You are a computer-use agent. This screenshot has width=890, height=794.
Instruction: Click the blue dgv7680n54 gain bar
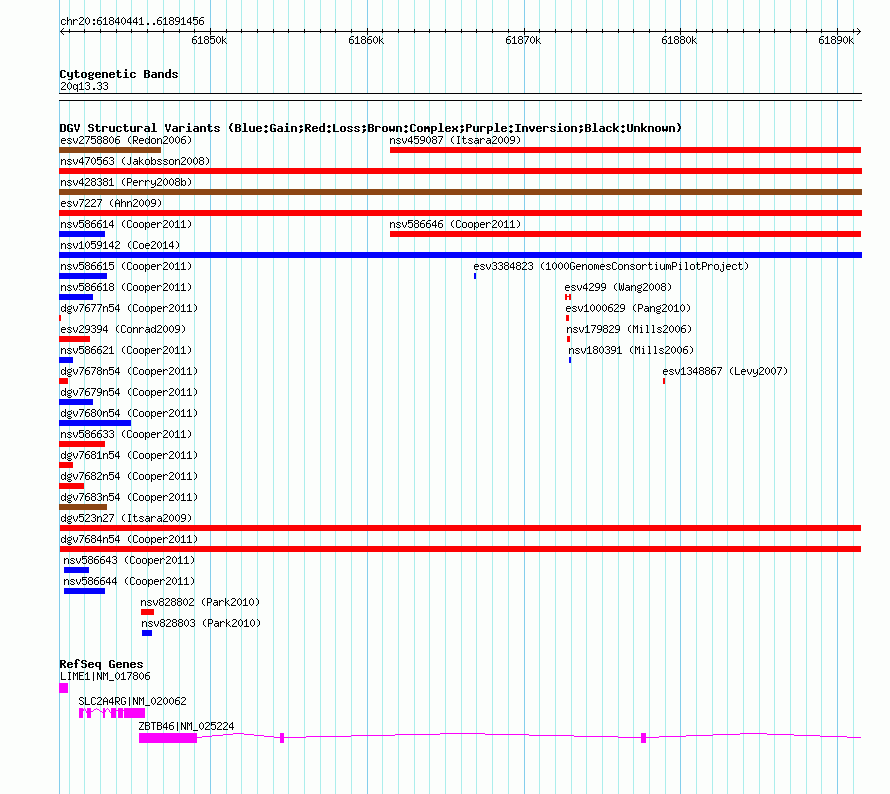(x=95, y=423)
